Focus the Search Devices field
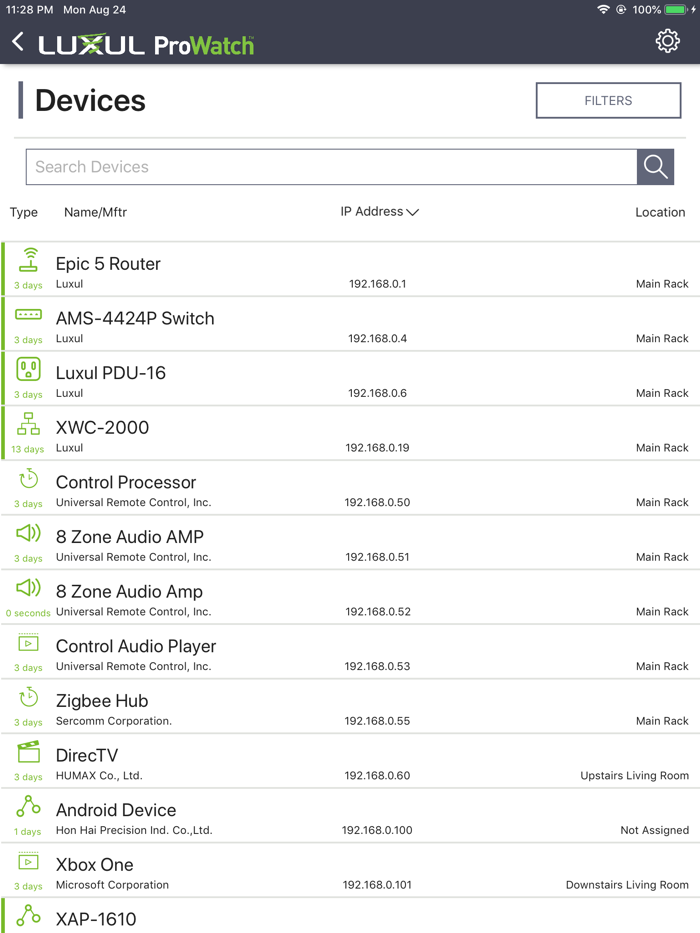The width and height of the screenshot is (700, 933). 331,167
